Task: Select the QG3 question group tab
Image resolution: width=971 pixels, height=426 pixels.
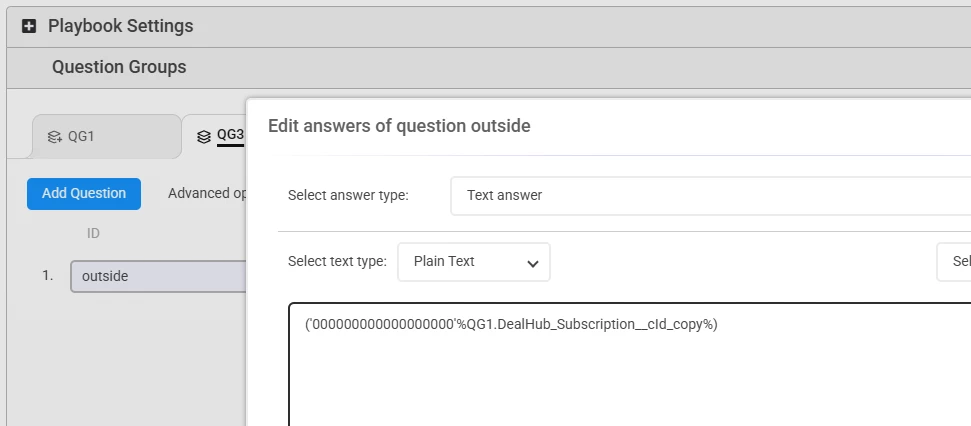Action: point(230,135)
